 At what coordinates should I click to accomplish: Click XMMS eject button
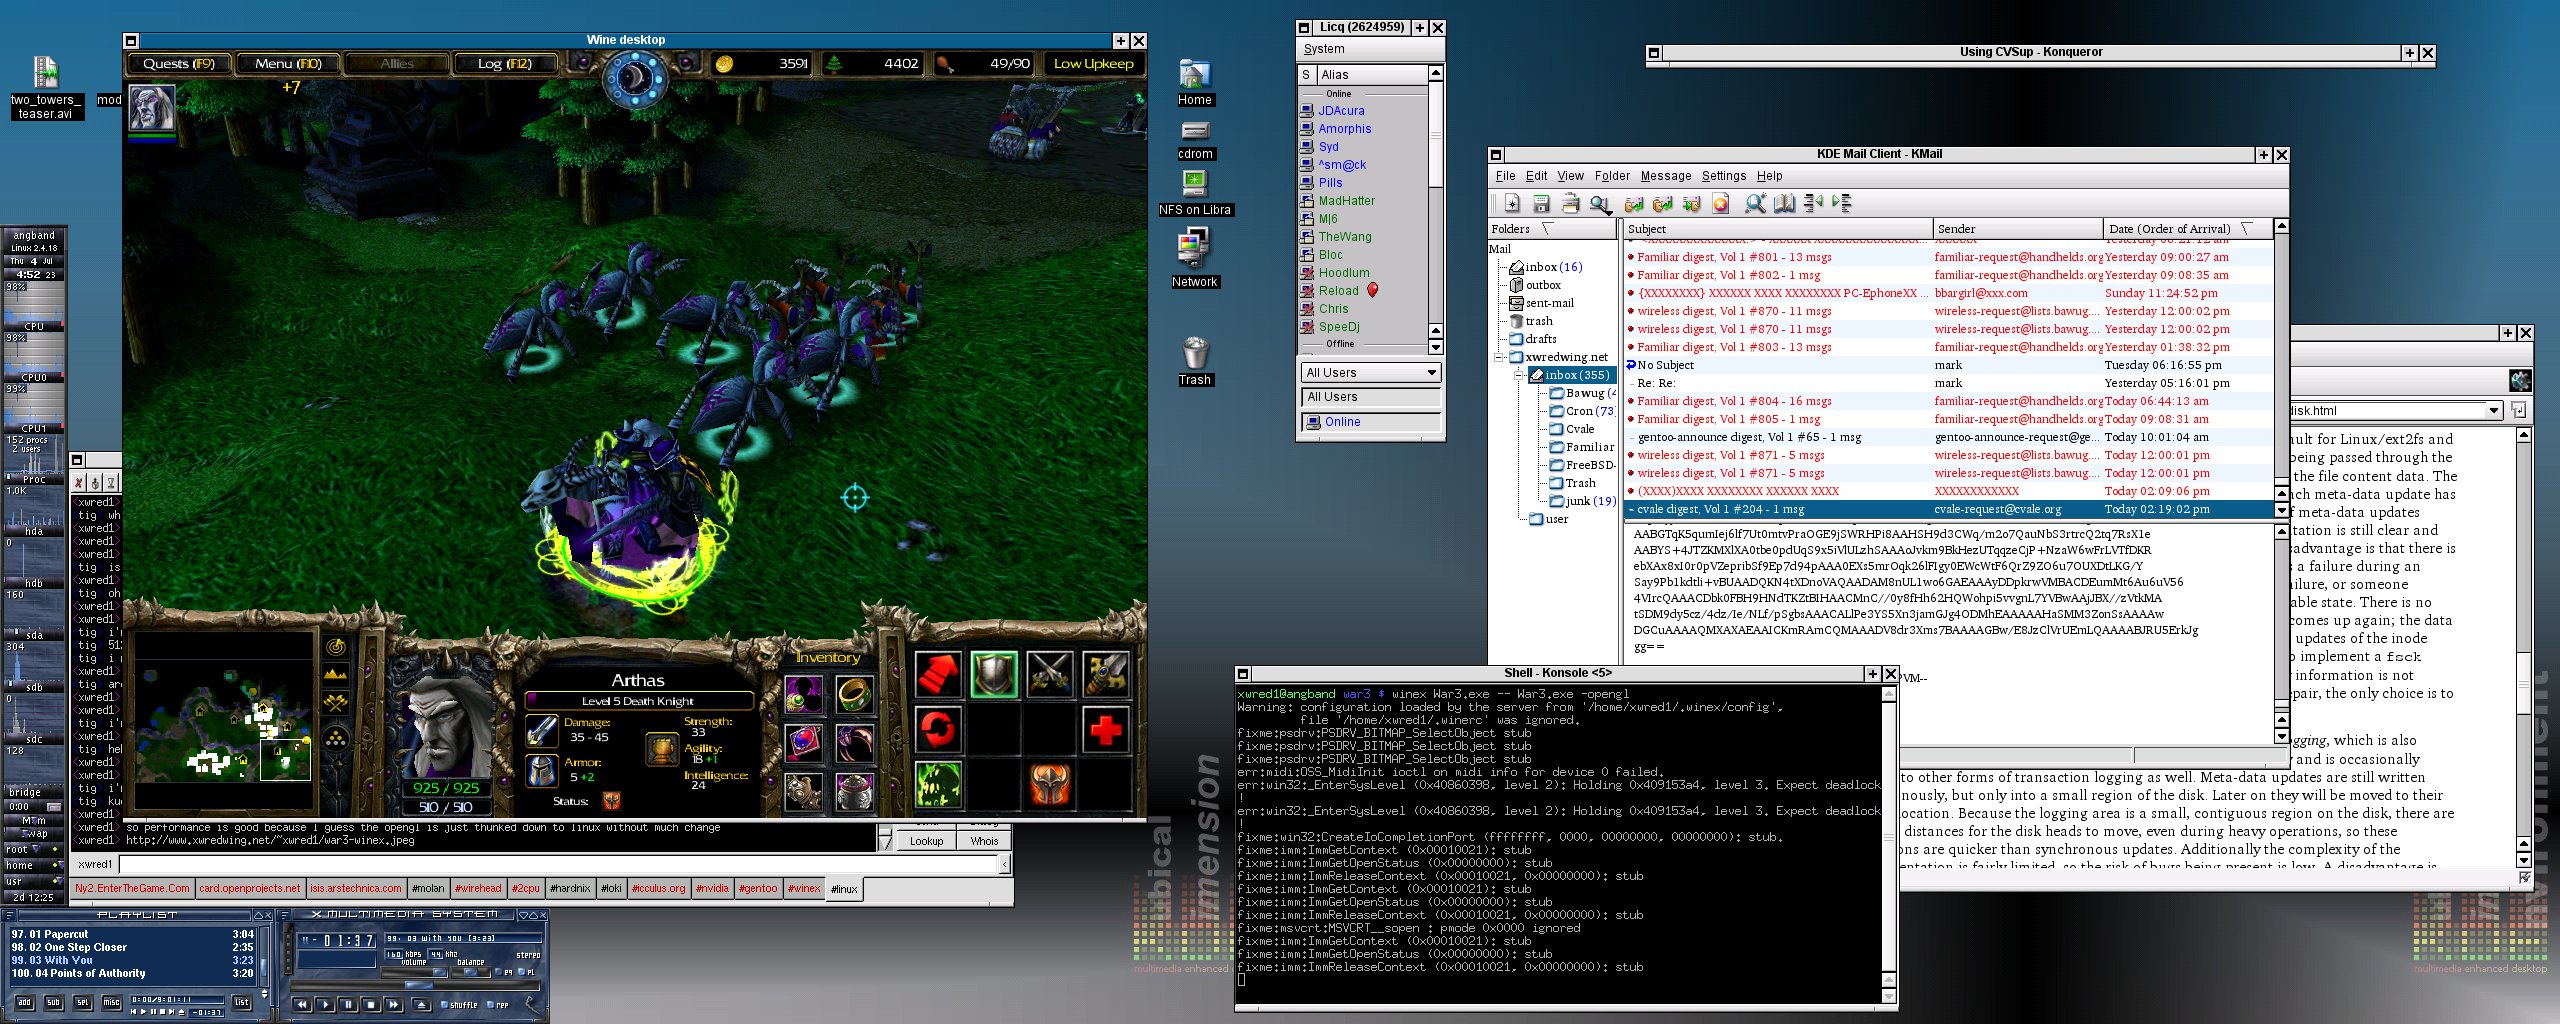(x=421, y=1005)
